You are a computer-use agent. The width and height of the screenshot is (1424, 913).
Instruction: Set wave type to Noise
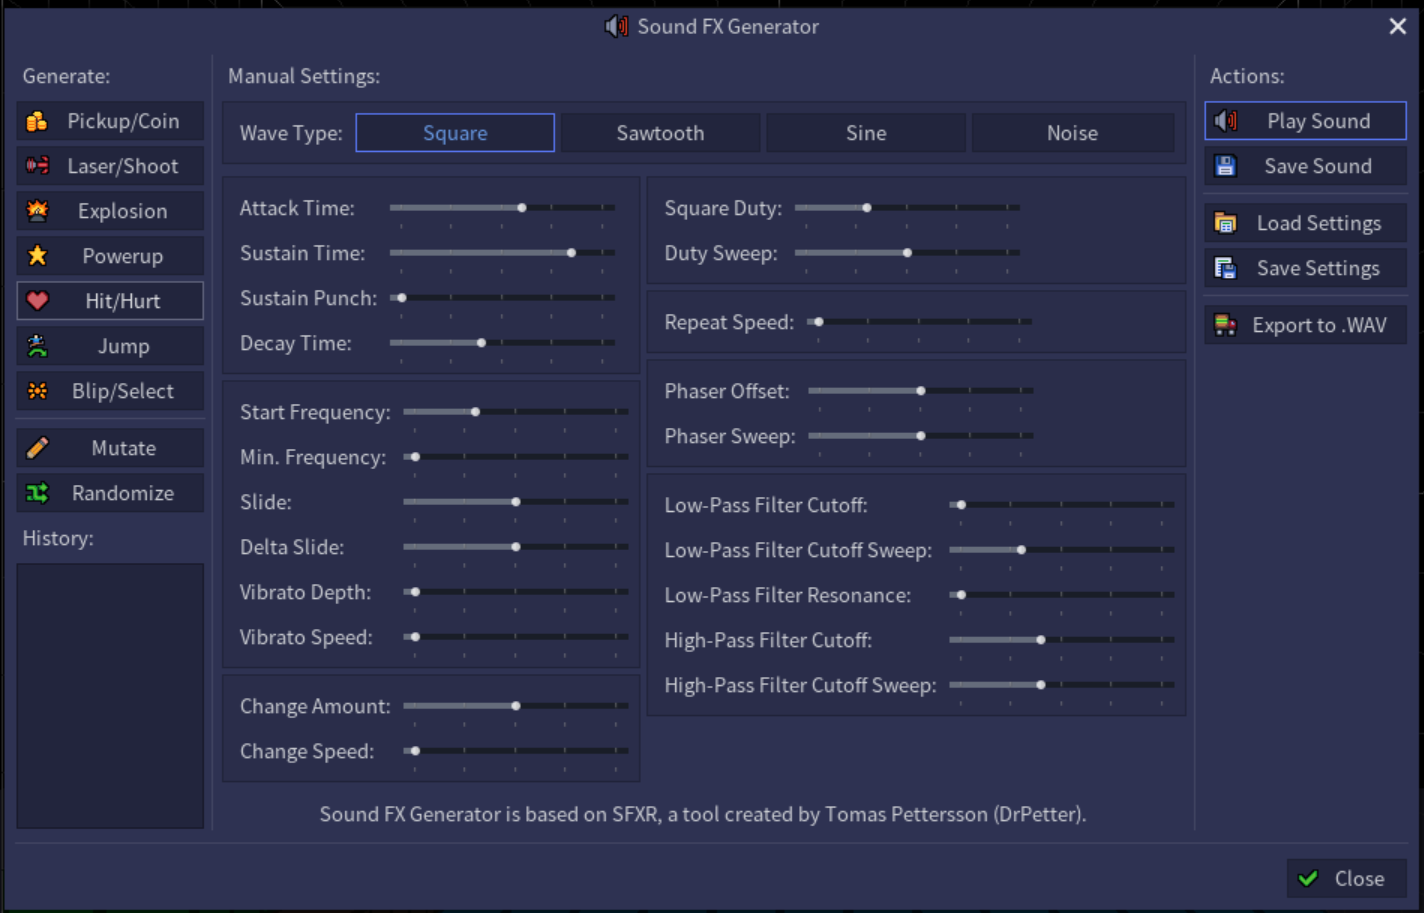pos(1072,133)
